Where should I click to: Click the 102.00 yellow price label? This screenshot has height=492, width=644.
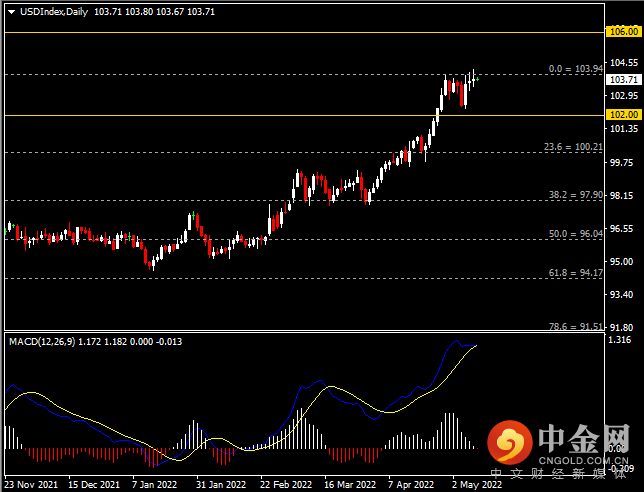[624, 115]
